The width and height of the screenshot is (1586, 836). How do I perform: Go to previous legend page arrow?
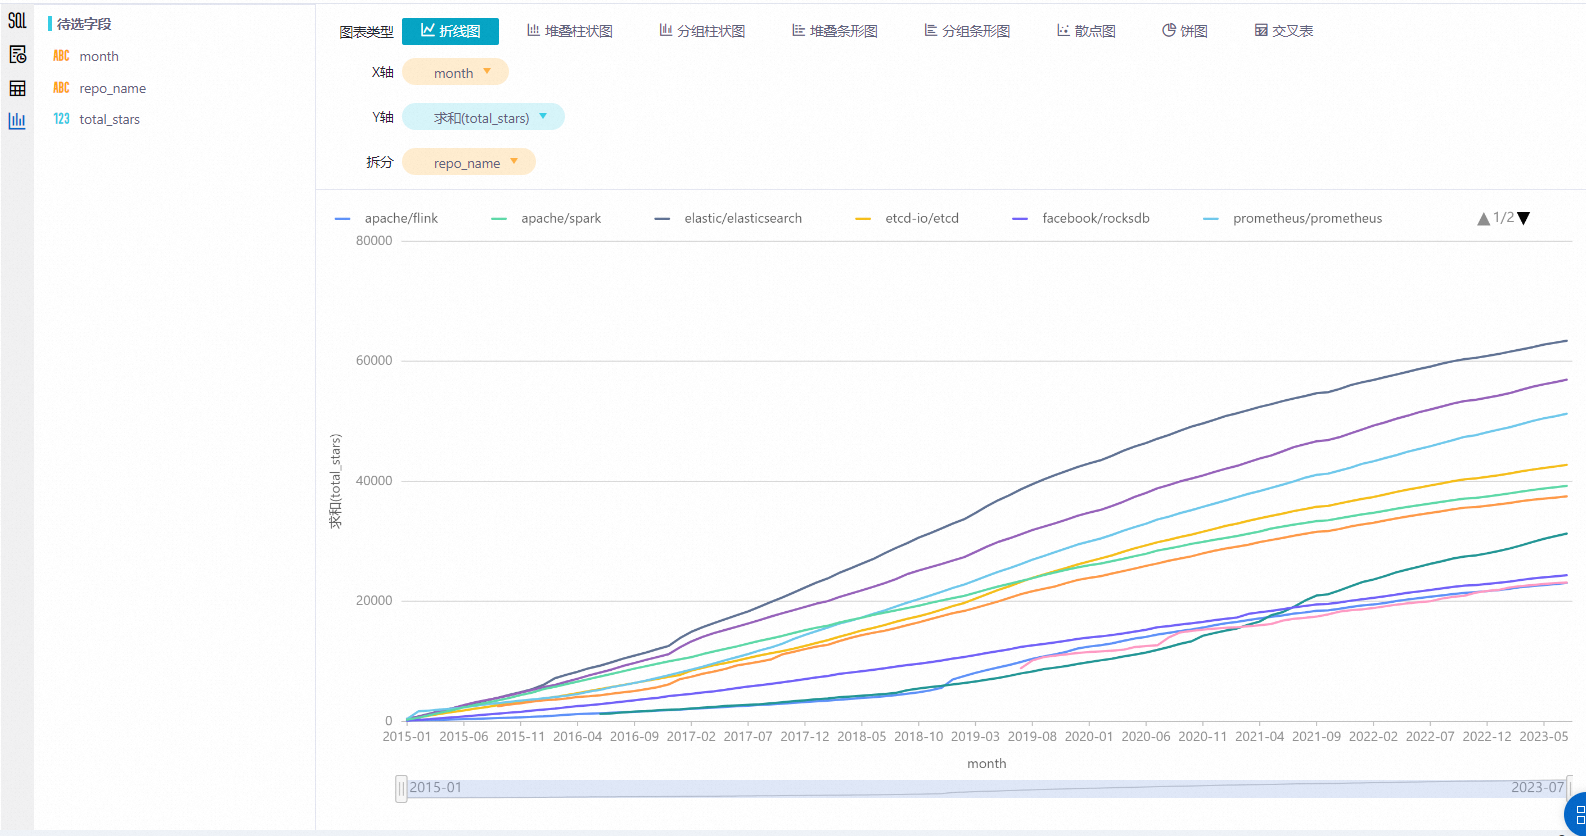[1484, 219]
